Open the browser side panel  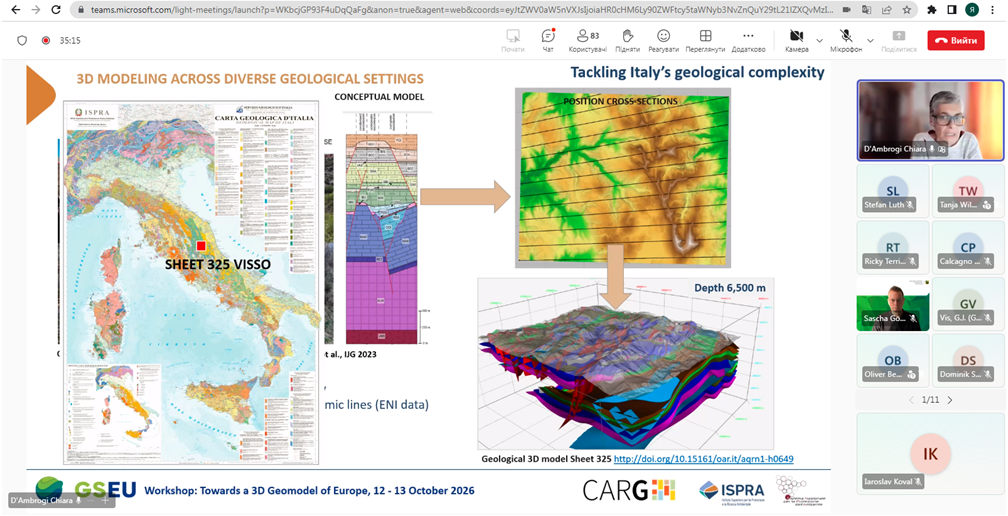click(x=952, y=10)
